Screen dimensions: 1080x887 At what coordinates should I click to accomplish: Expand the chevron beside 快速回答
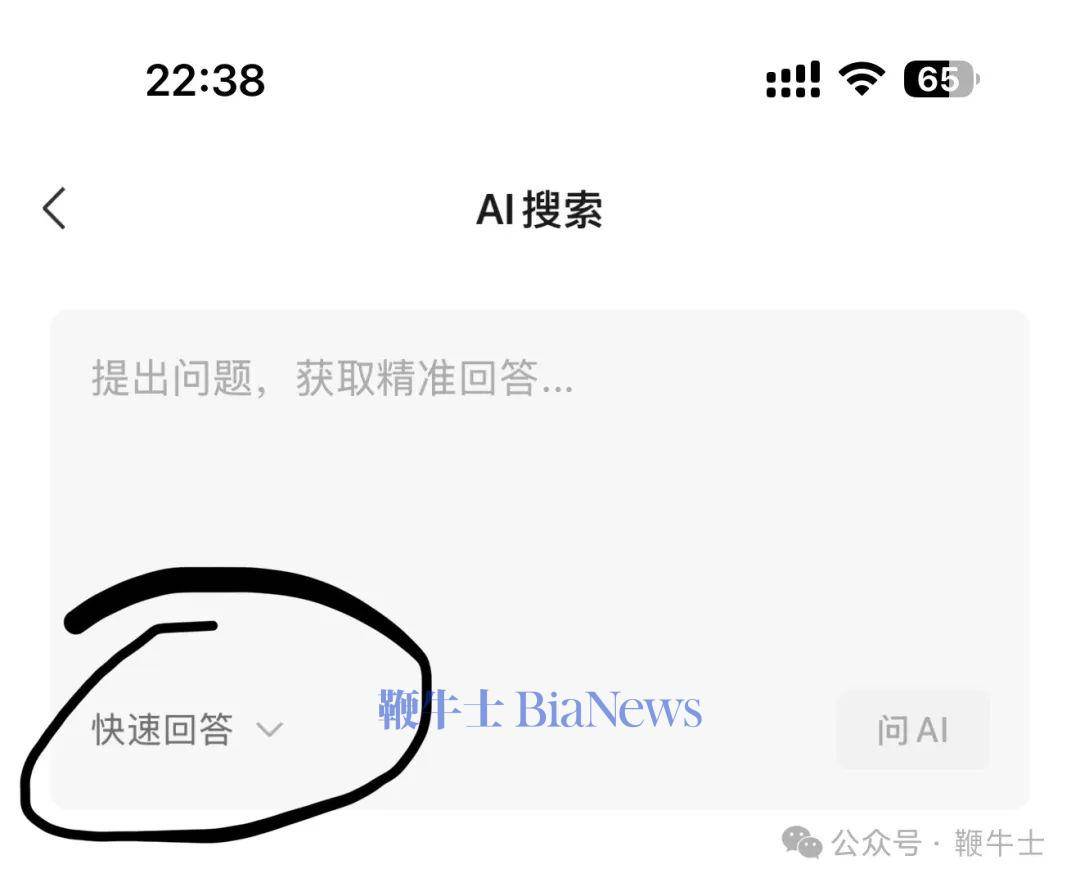coord(269,729)
